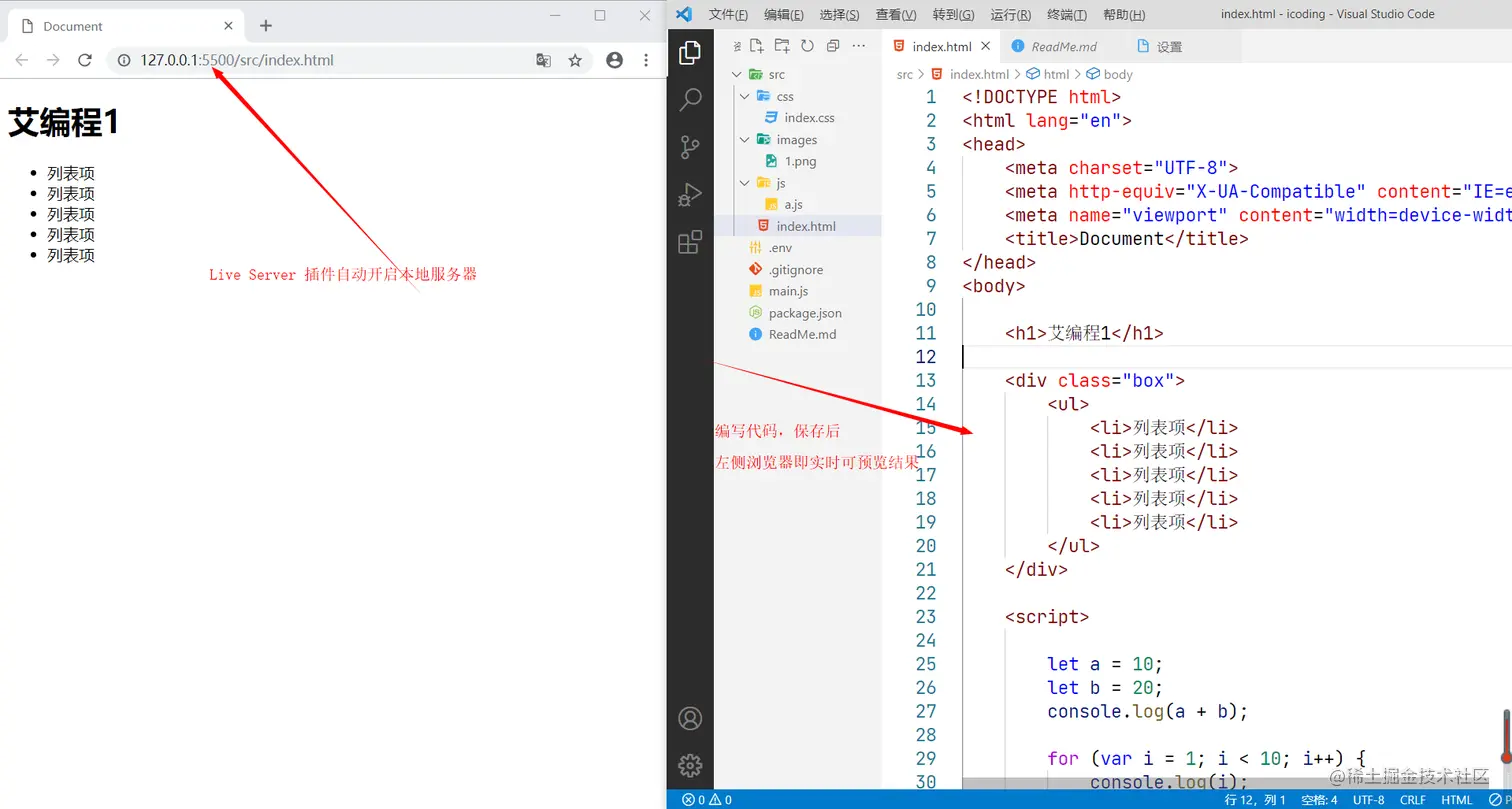1512x809 pixels.
Task: Click breadcrumb chevron after src
Action: (922, 74)
